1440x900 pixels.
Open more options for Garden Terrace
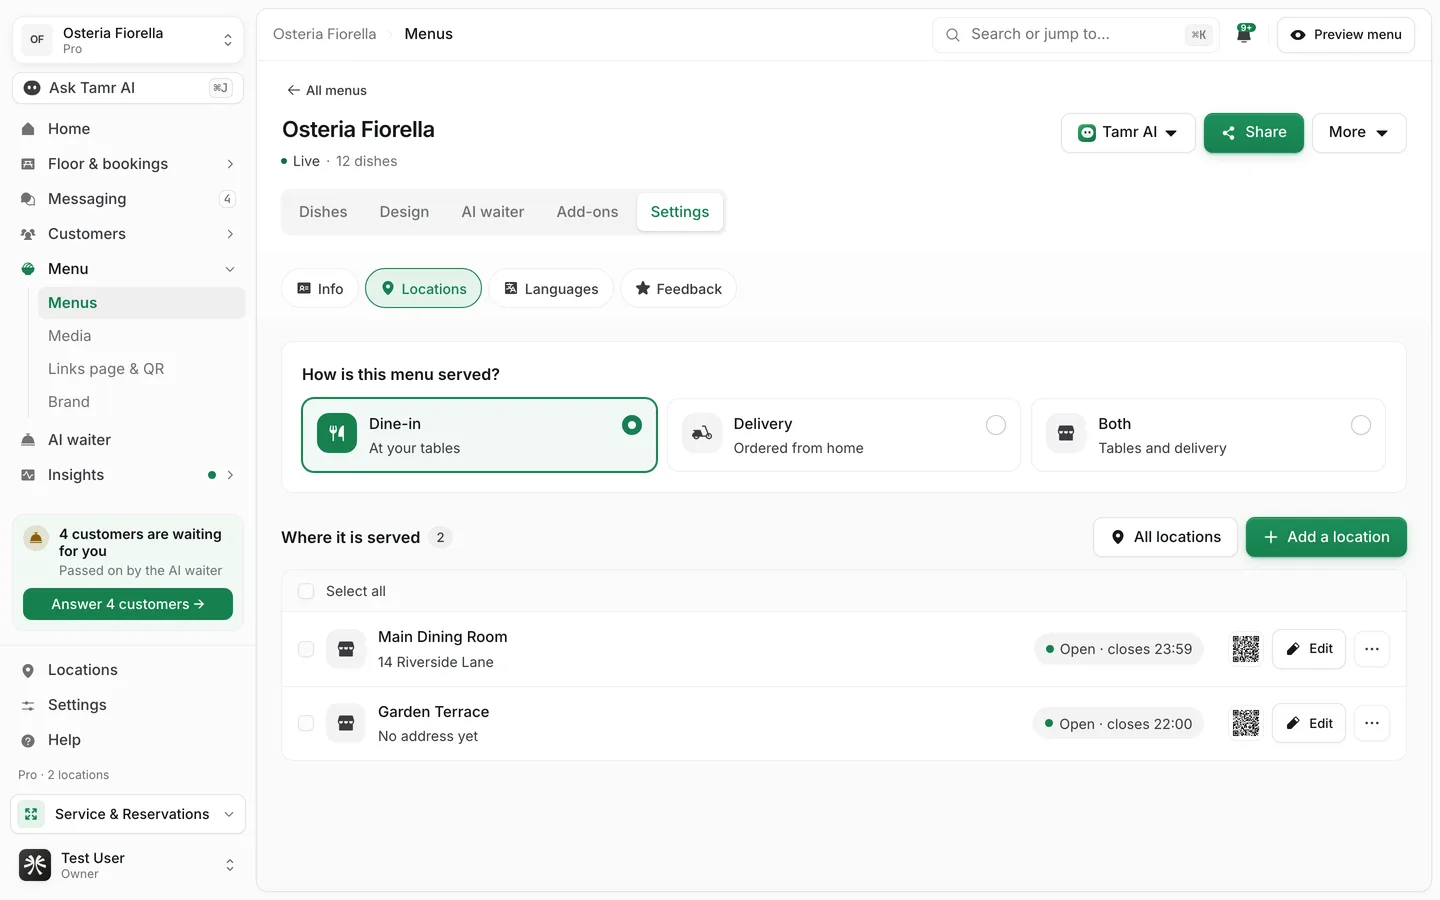coord(1372,723)
